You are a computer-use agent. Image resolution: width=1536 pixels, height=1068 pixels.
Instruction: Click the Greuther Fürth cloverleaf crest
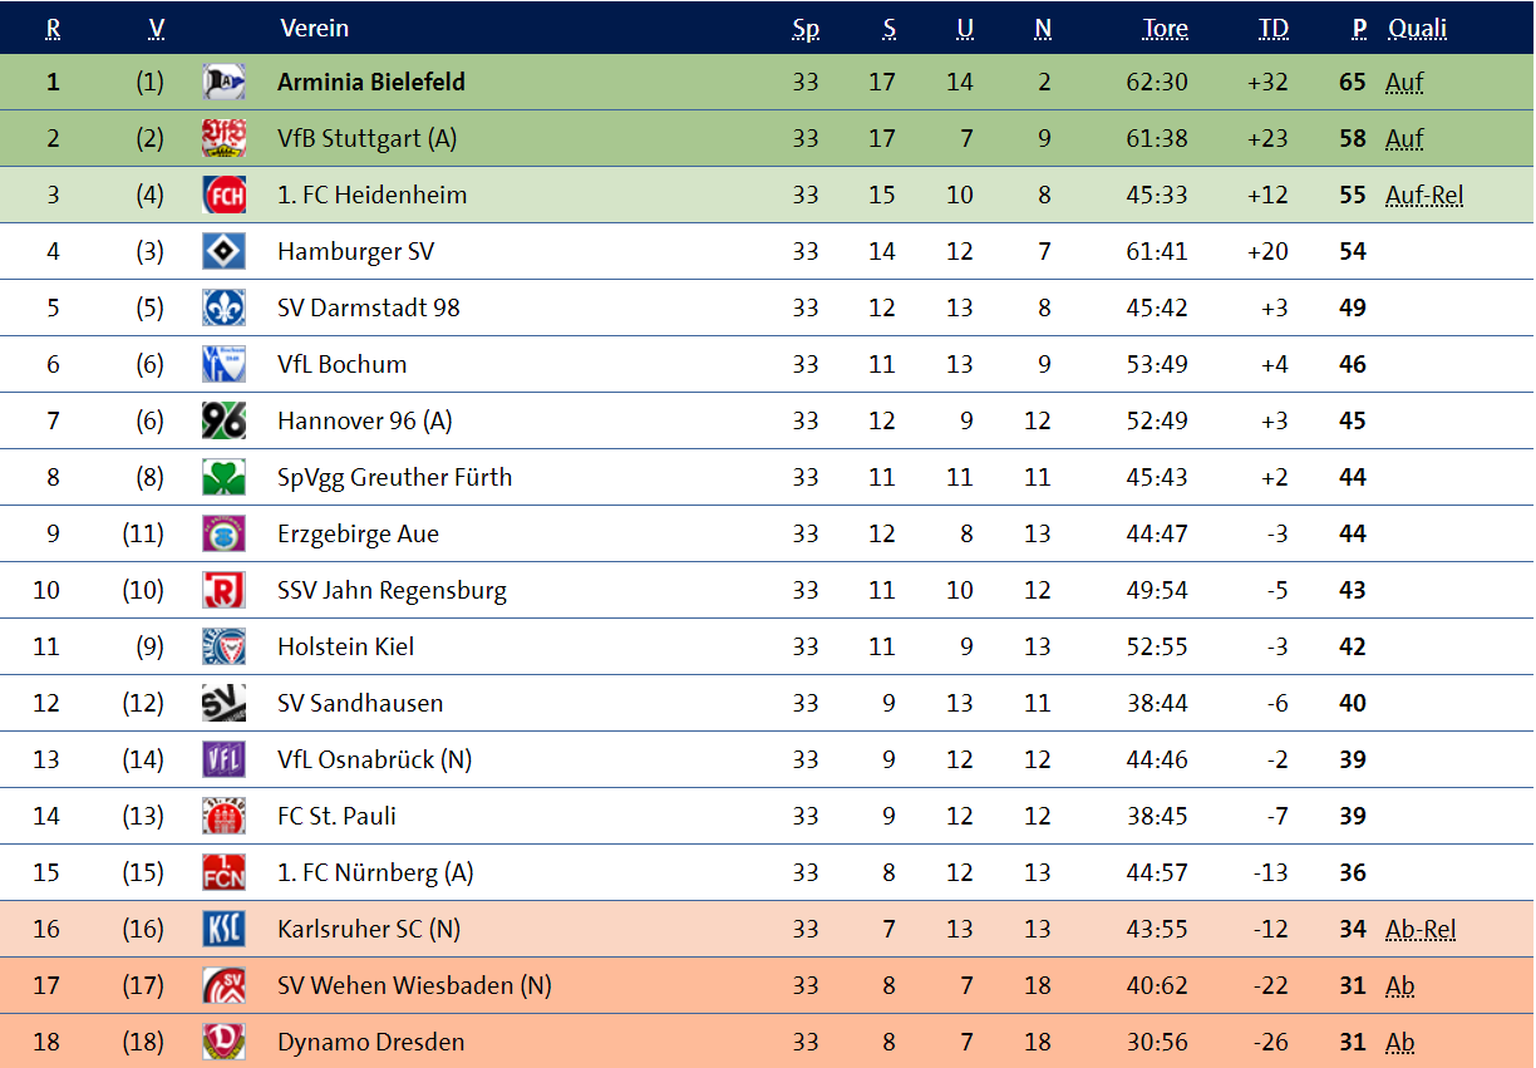coord(223,477)
